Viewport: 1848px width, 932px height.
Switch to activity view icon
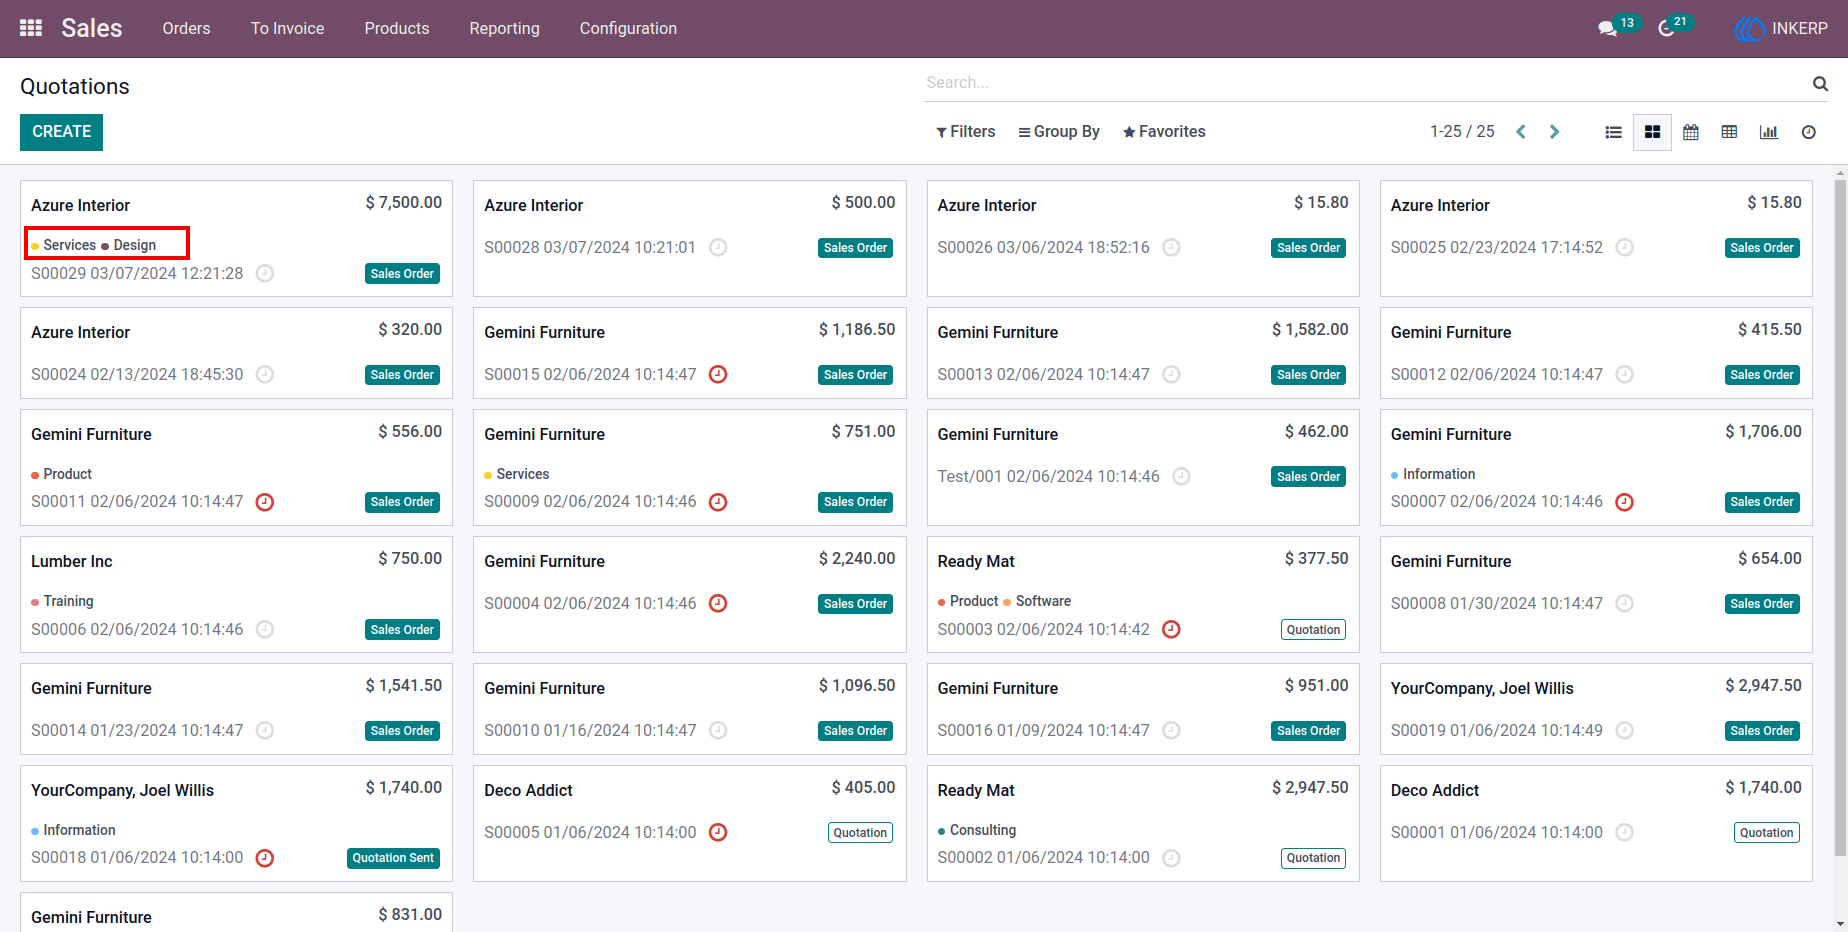coord(1808,132)
